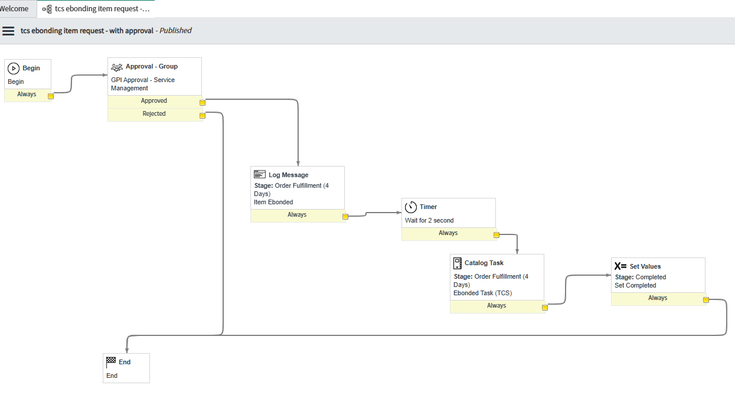
Task: Click the Catalog Task activity icon
Action: pos(457,263)
